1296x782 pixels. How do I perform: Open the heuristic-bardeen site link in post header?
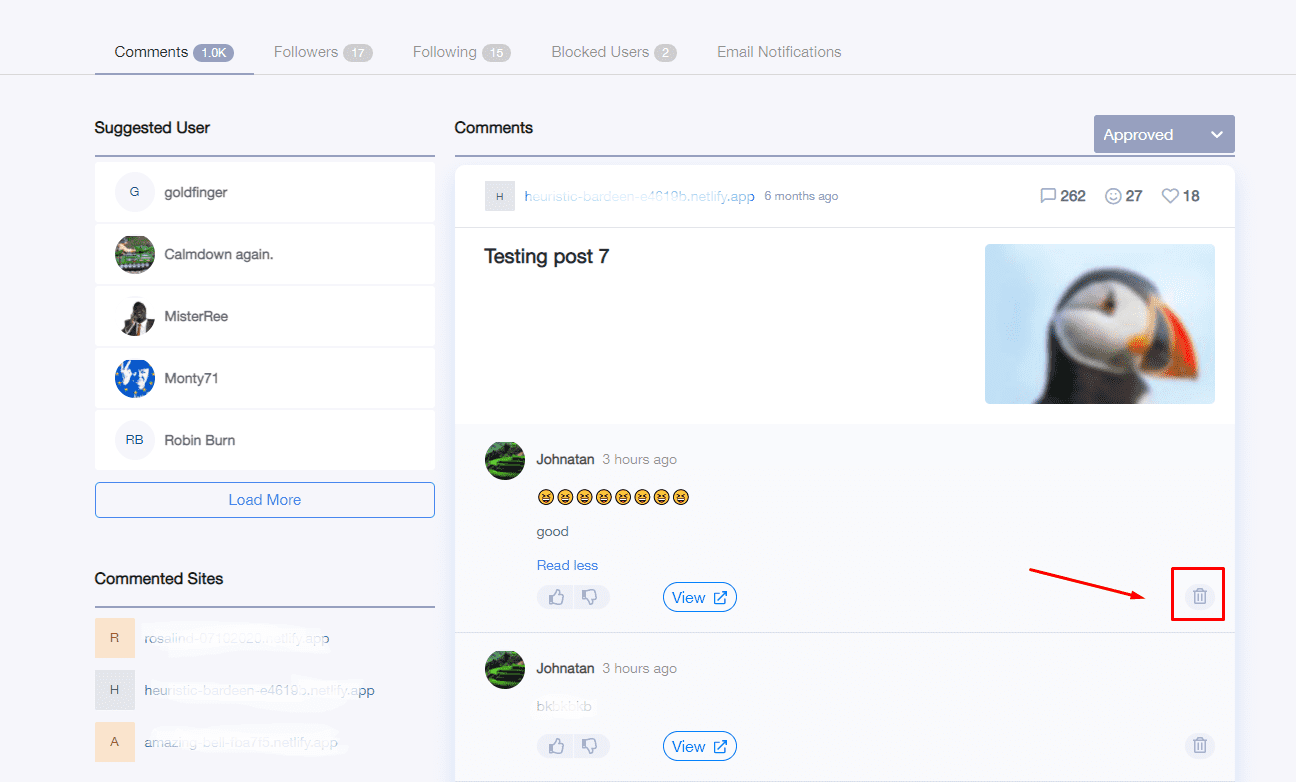[639, 196]
